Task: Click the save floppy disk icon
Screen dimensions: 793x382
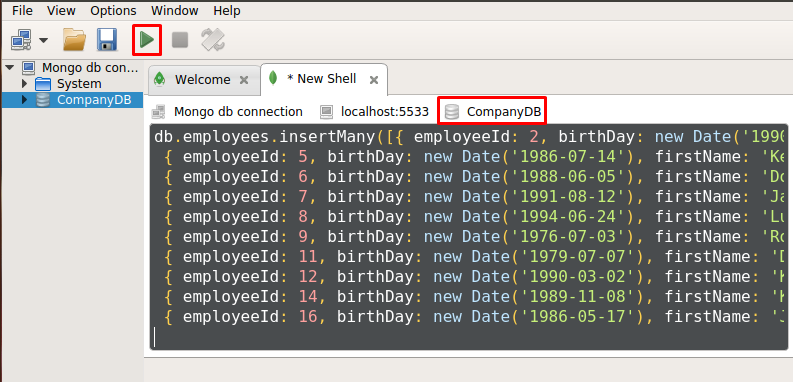Action: click(x=107, y=40)
